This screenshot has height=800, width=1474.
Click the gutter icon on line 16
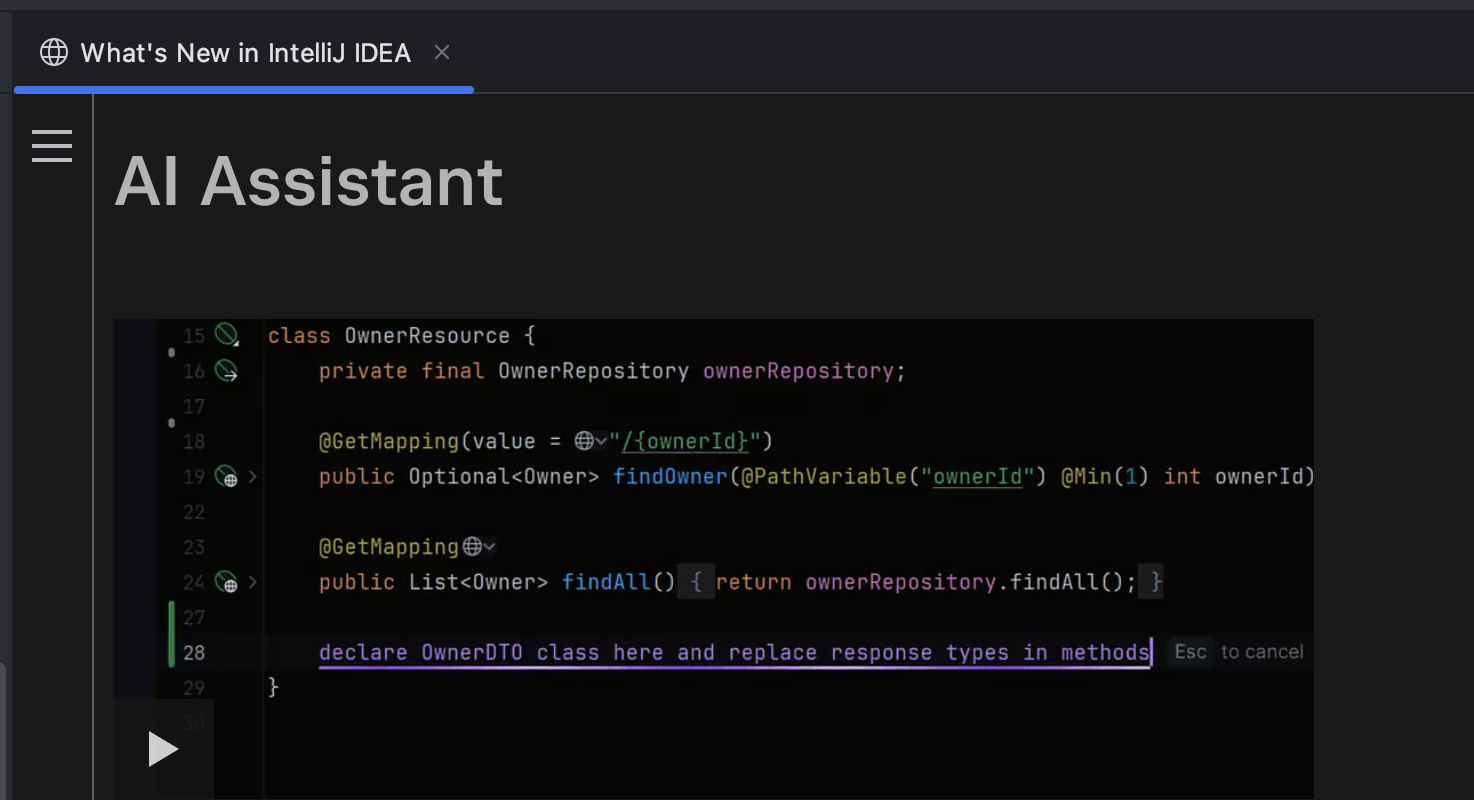click(227, 371)
